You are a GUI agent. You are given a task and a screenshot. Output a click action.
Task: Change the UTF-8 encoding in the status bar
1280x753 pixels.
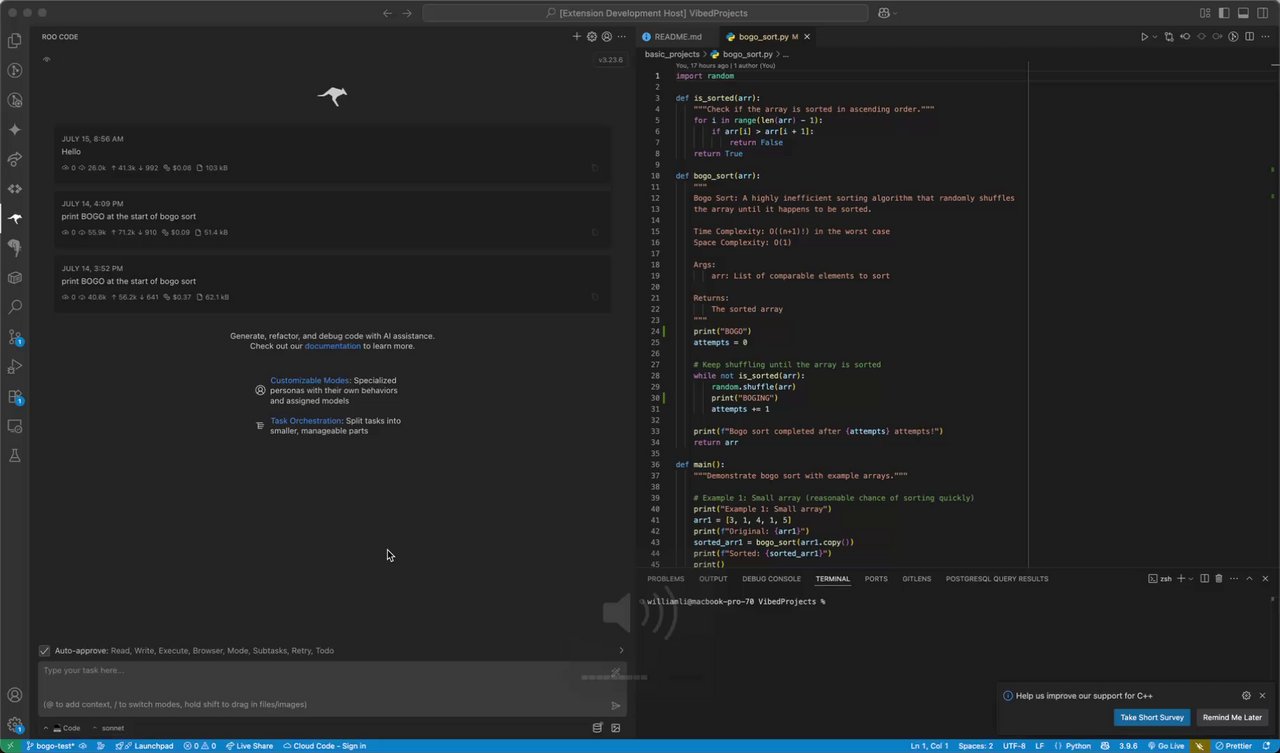(1014, 746)
